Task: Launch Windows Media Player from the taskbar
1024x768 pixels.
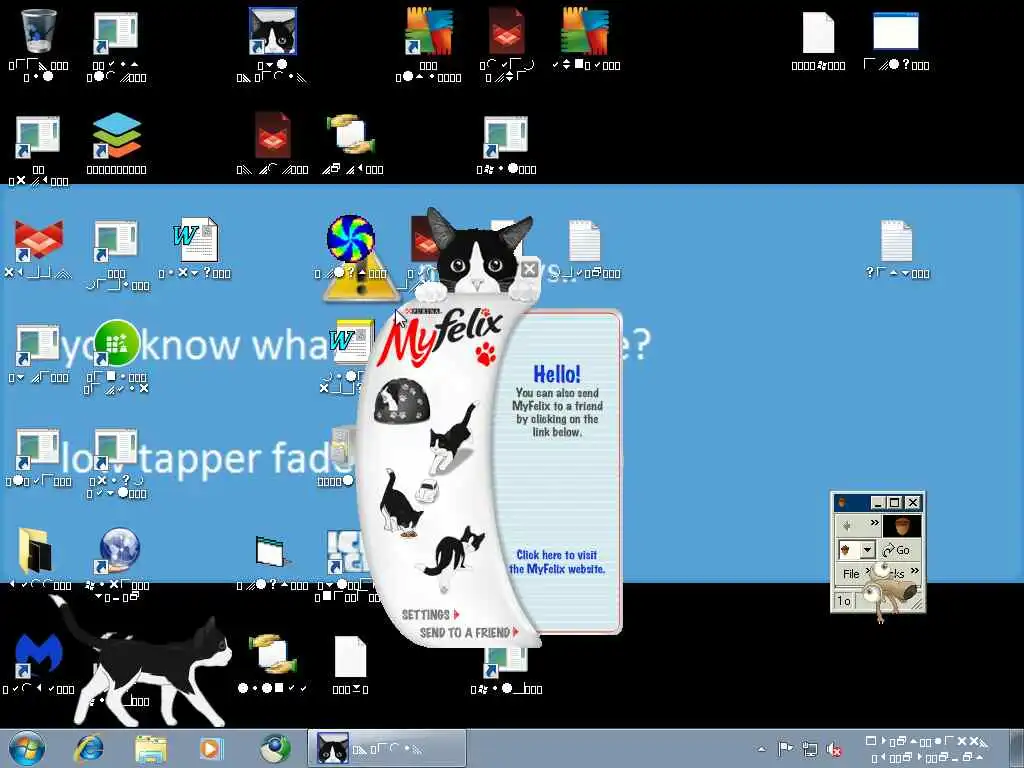Action: [x=211, y=749]
